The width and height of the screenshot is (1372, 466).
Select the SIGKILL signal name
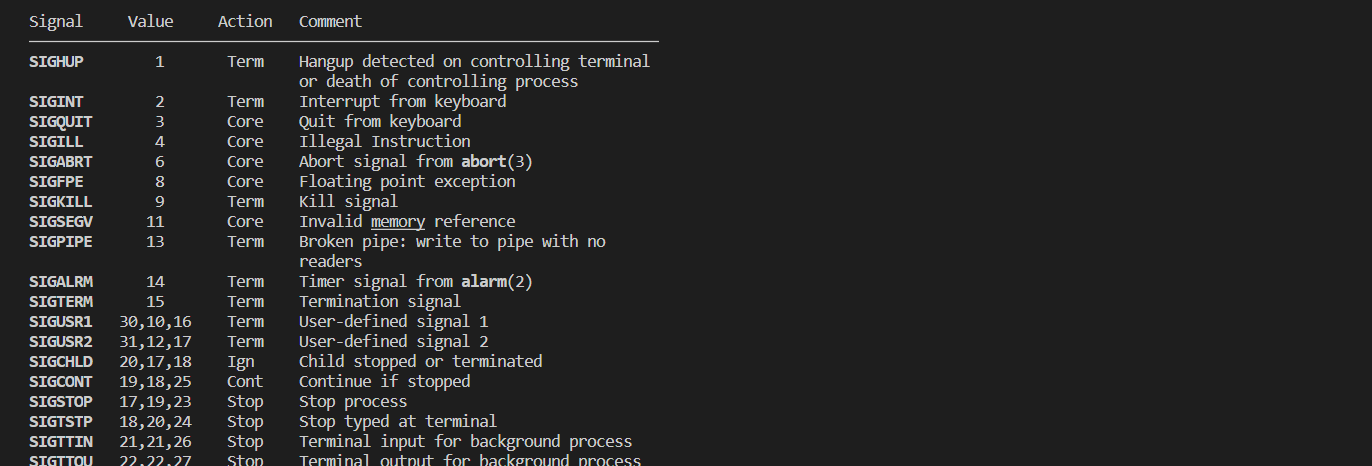(x=61, y=202)
